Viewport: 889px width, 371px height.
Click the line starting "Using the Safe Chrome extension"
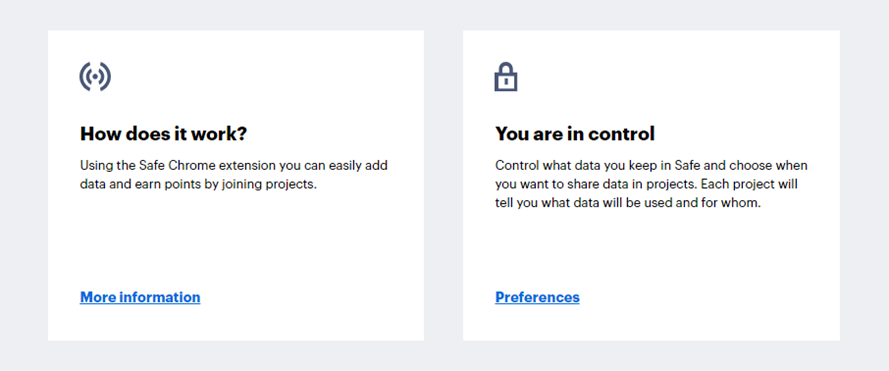[234, 166]
